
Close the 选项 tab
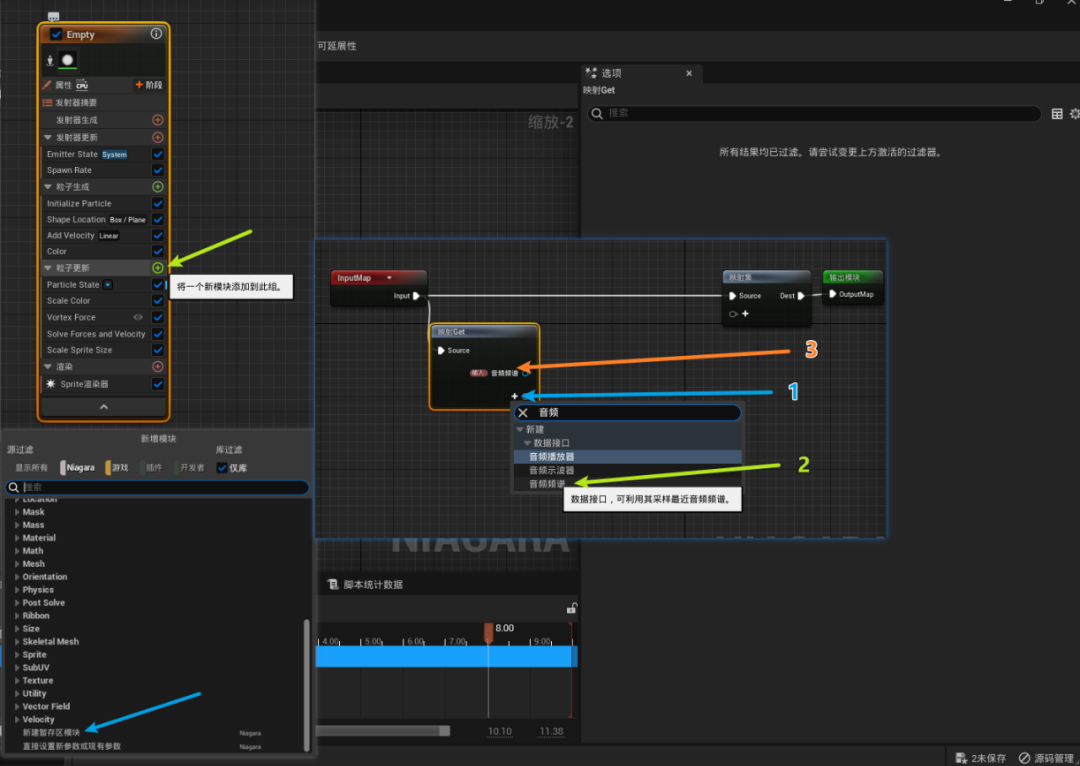pos(689,73)
